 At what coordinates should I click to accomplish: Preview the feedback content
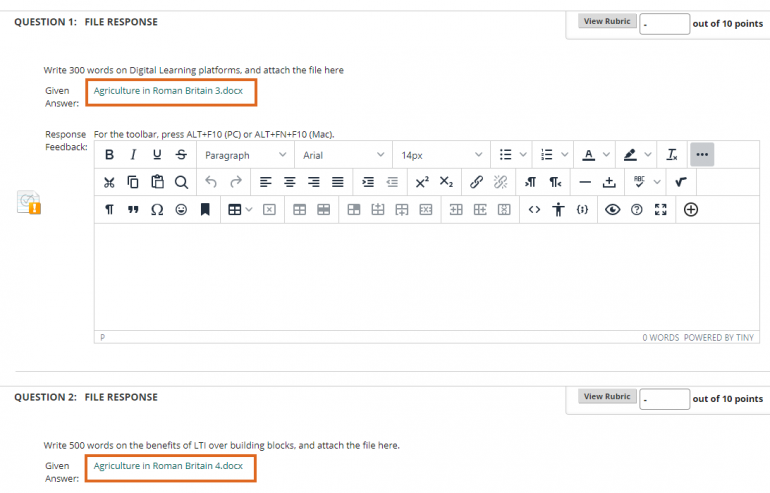point(612,210)
